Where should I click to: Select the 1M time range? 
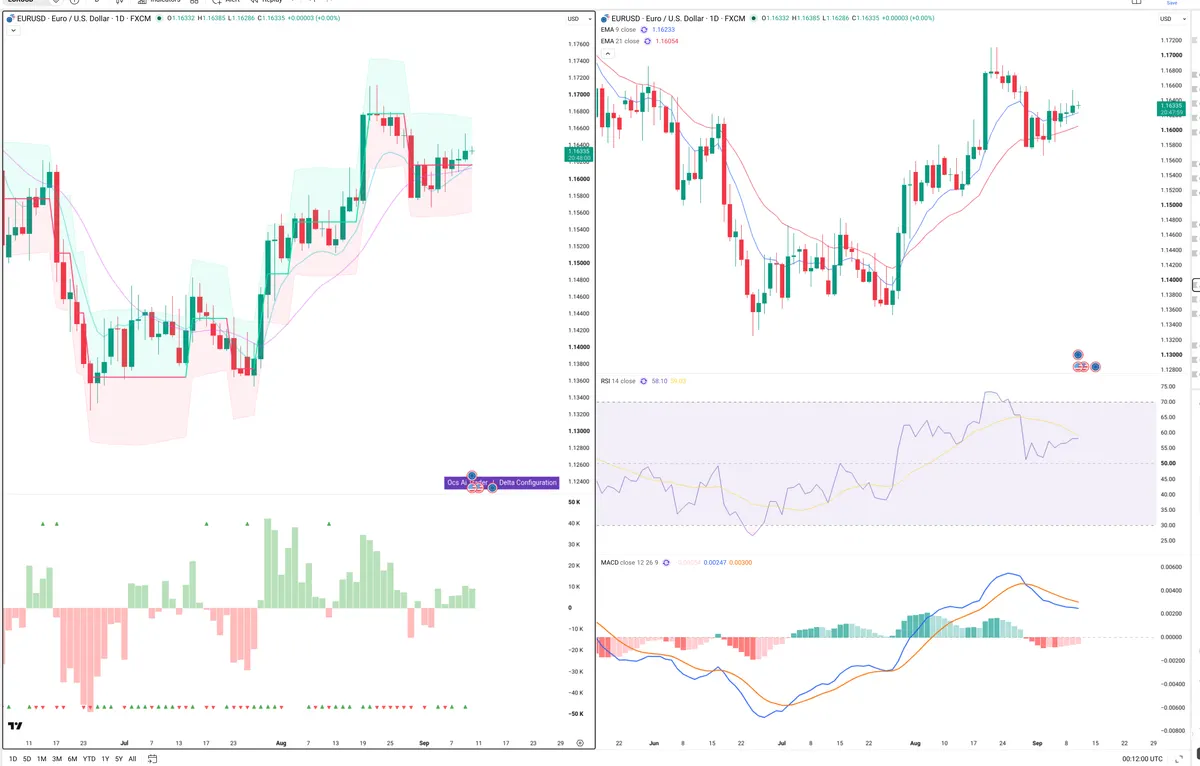43,759
